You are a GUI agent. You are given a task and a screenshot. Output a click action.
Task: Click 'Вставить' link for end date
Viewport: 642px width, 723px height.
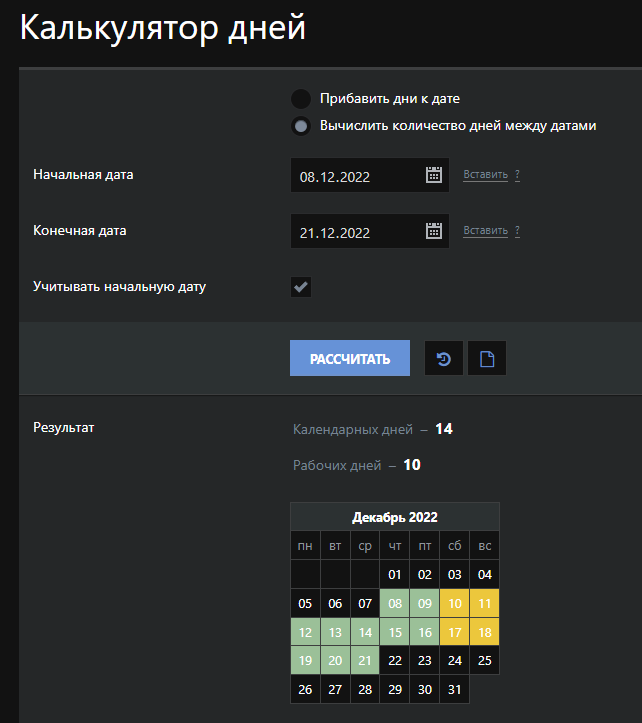485,231
